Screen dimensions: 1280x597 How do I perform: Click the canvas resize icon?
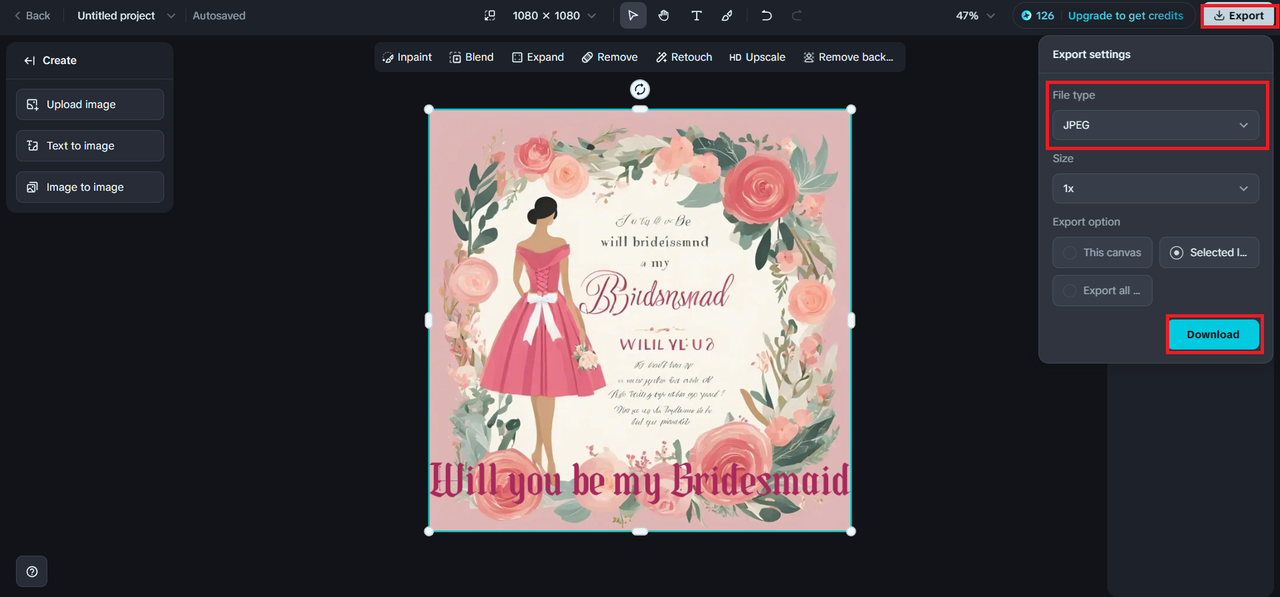(490, 16)
